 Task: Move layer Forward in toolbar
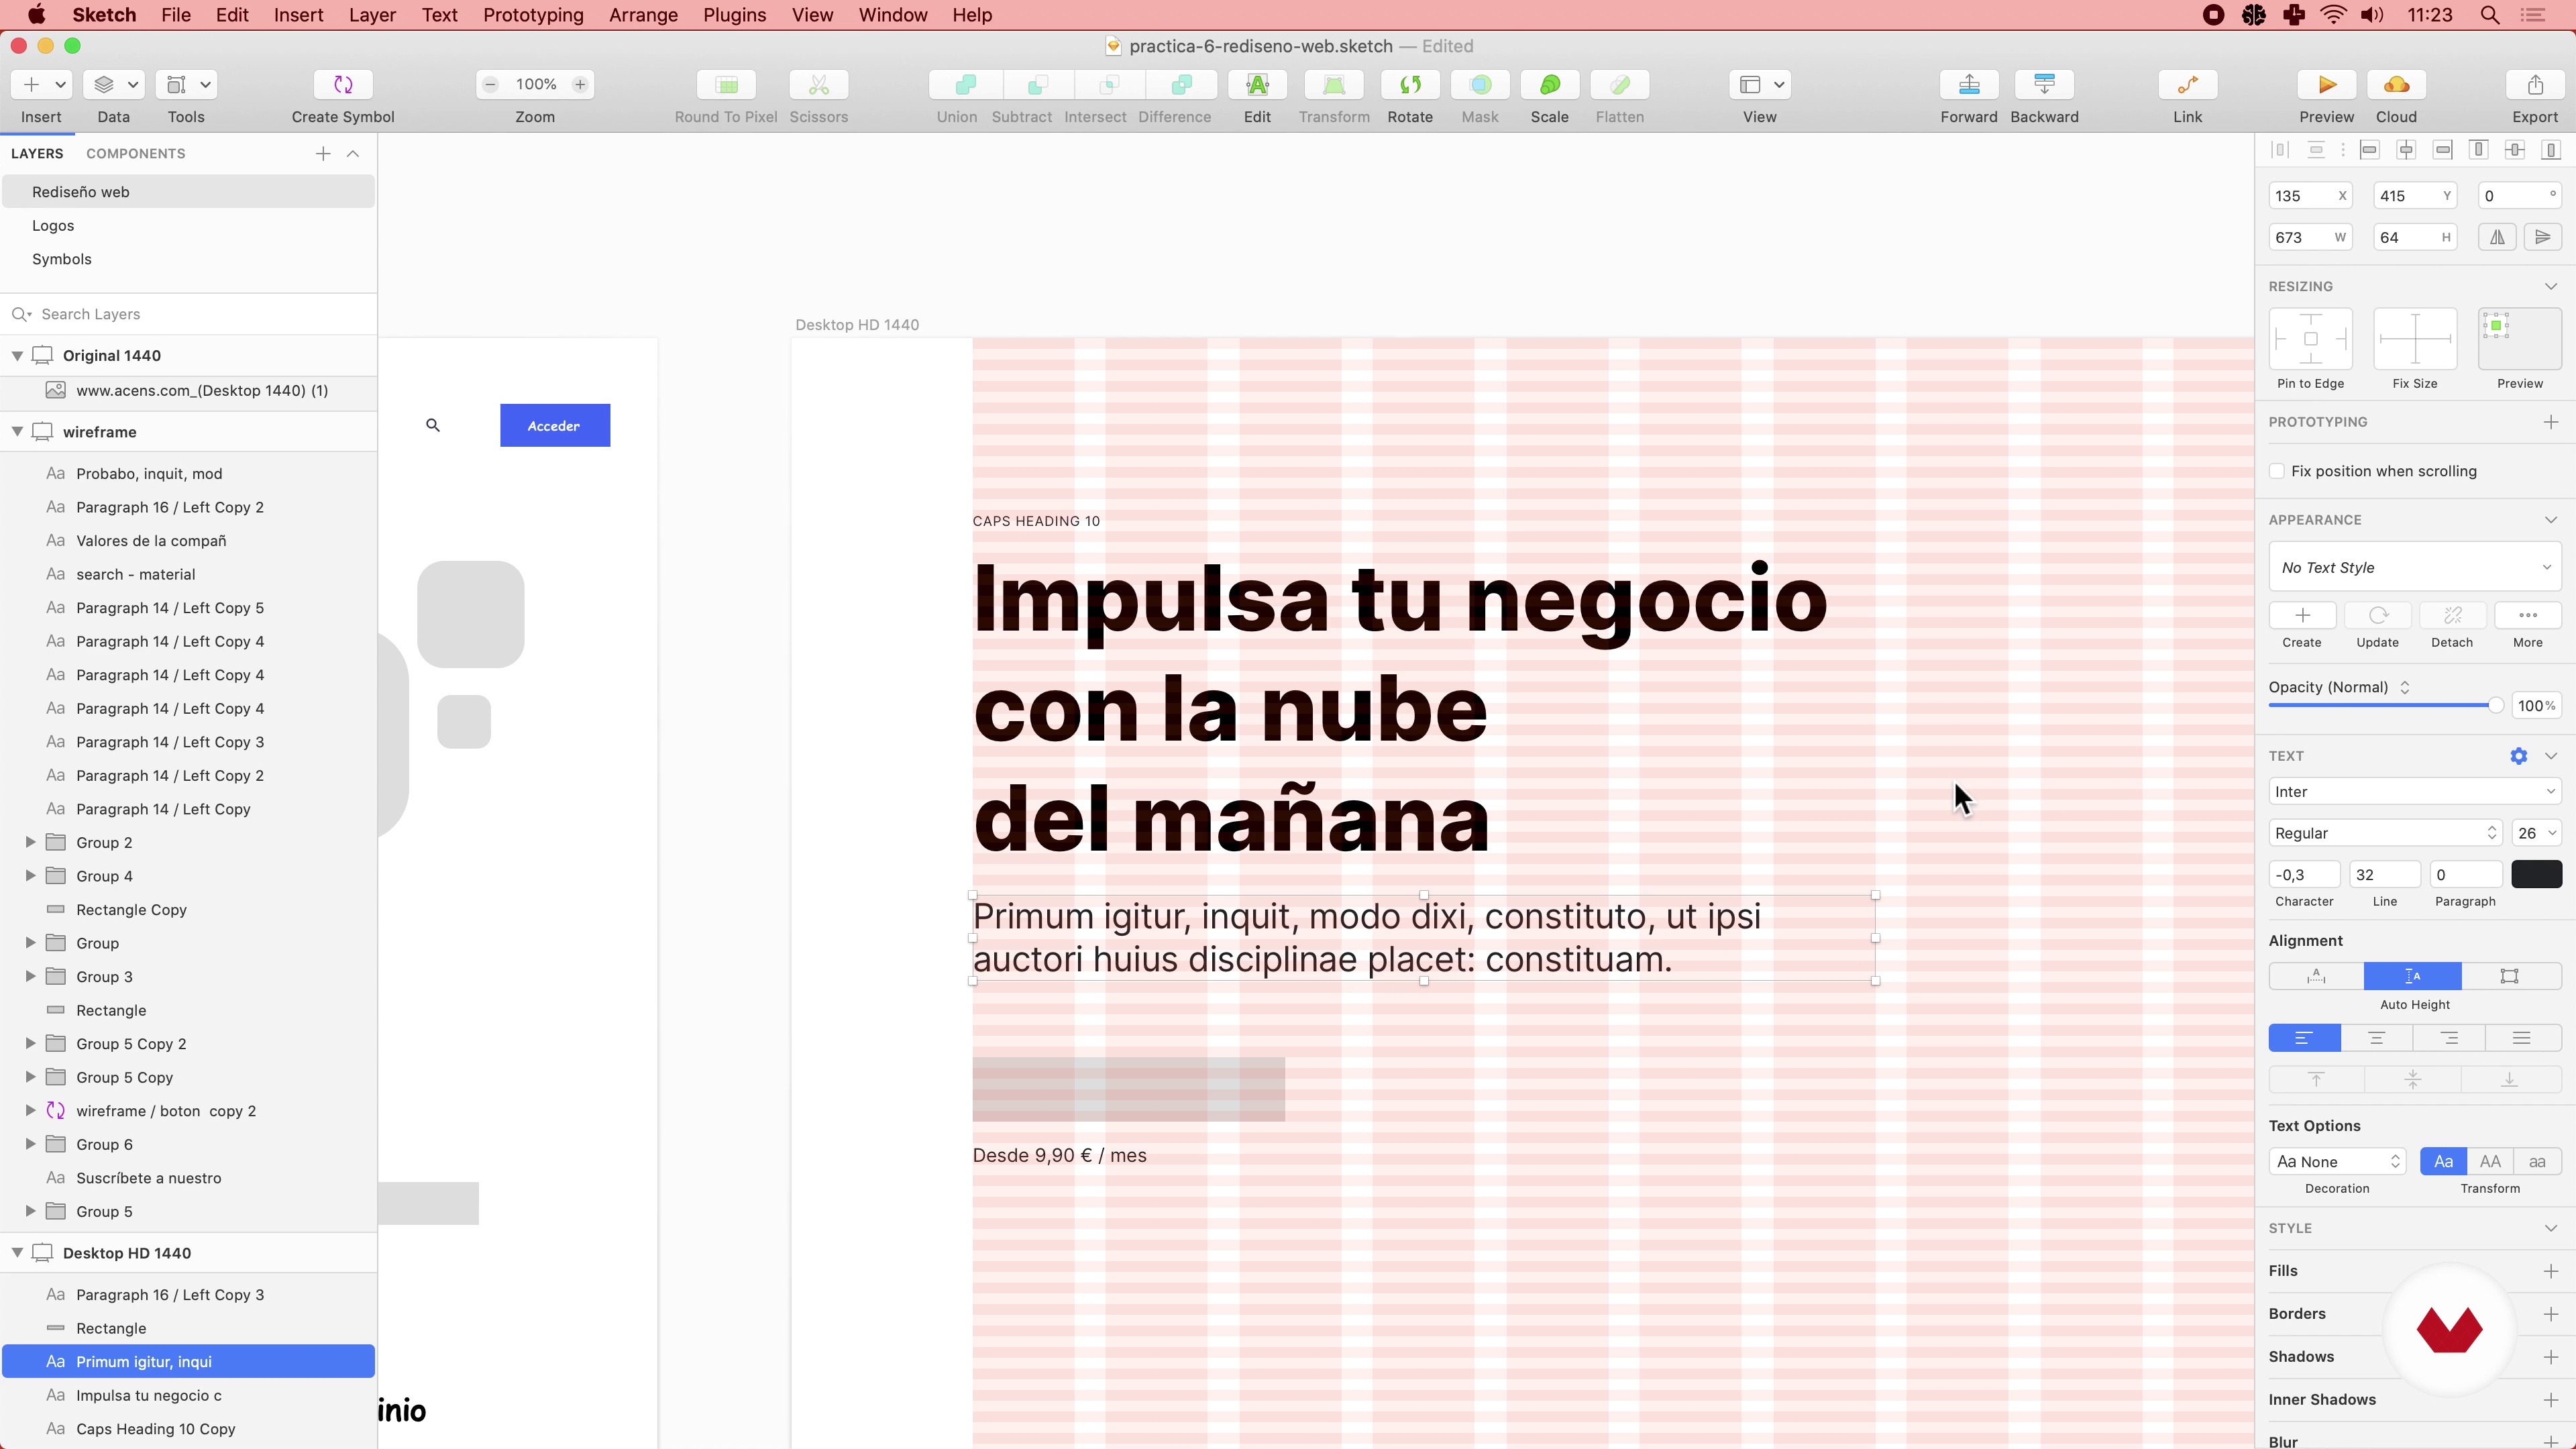pos(1969,85)
